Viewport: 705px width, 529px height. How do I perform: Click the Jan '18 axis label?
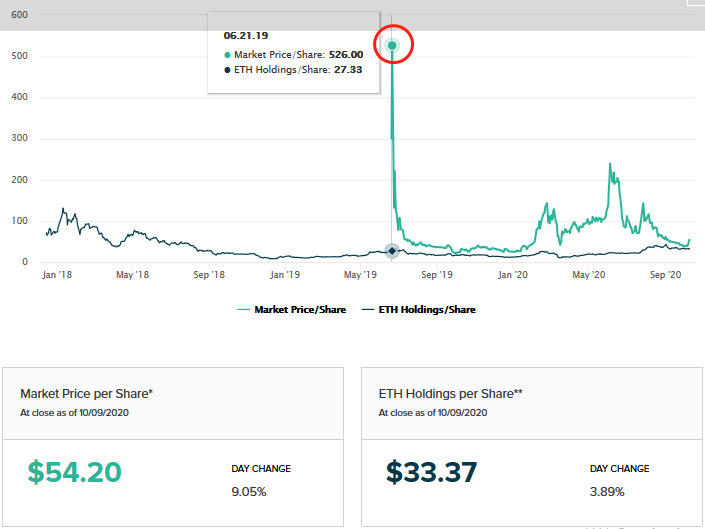coord(57,274)
